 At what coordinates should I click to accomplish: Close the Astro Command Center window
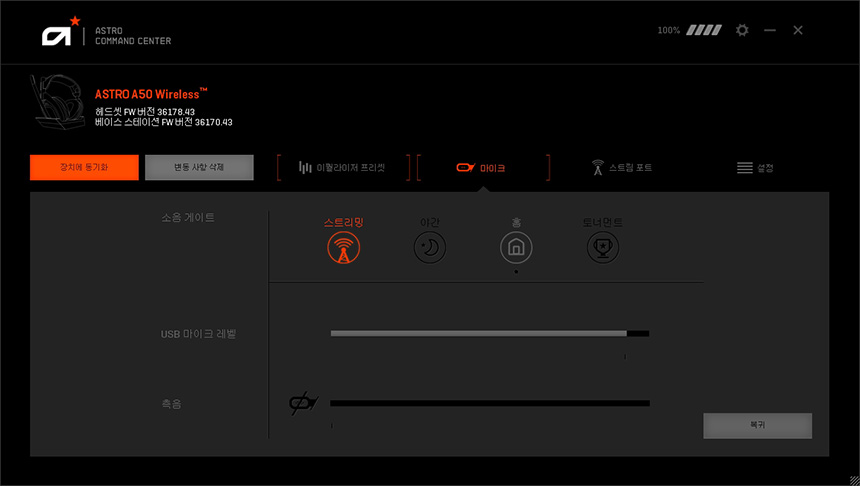[x=798, y=30]
